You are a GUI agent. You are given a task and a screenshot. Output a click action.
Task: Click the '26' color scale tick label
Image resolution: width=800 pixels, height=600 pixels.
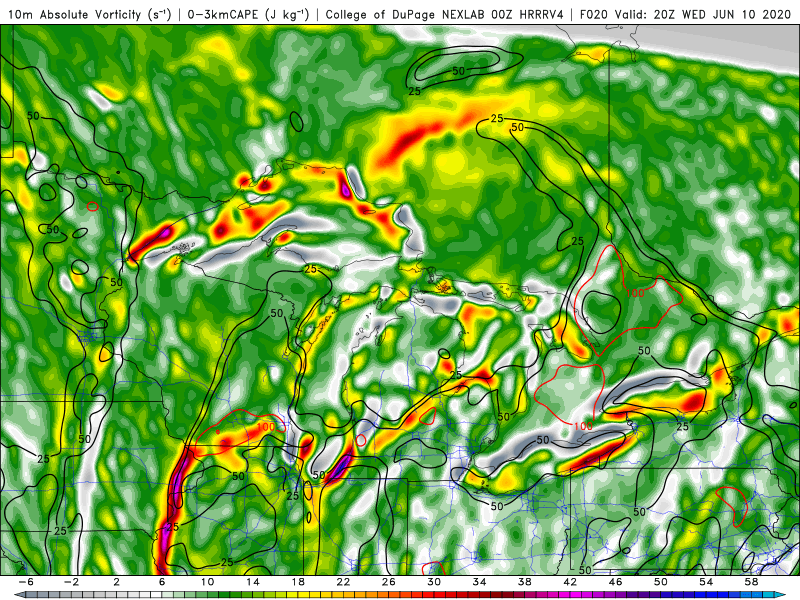pyautogui.click(x=388, y=582)
